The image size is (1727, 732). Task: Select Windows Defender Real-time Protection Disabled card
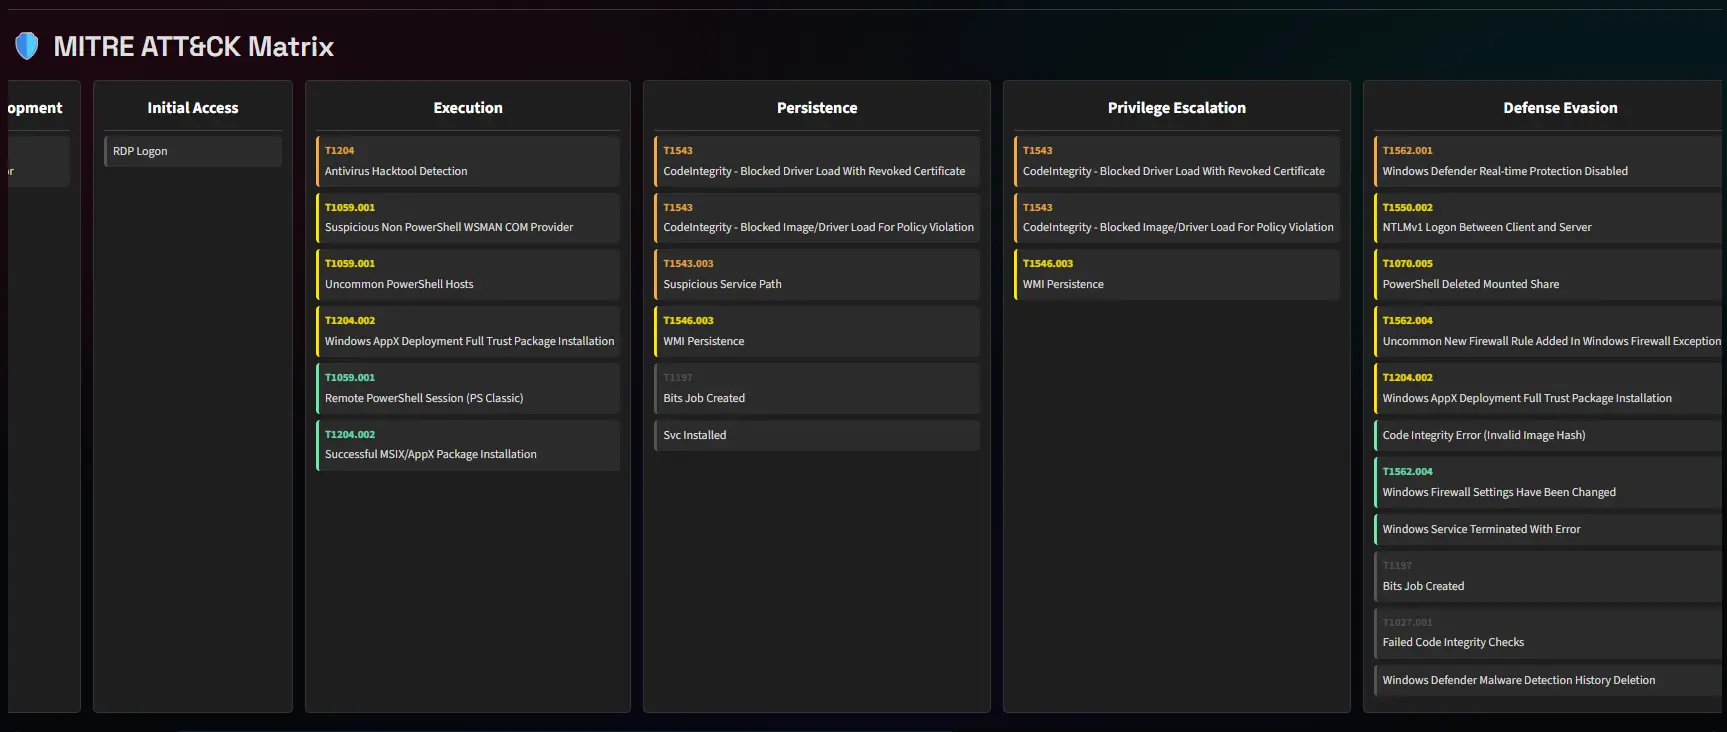[1548, 162]
